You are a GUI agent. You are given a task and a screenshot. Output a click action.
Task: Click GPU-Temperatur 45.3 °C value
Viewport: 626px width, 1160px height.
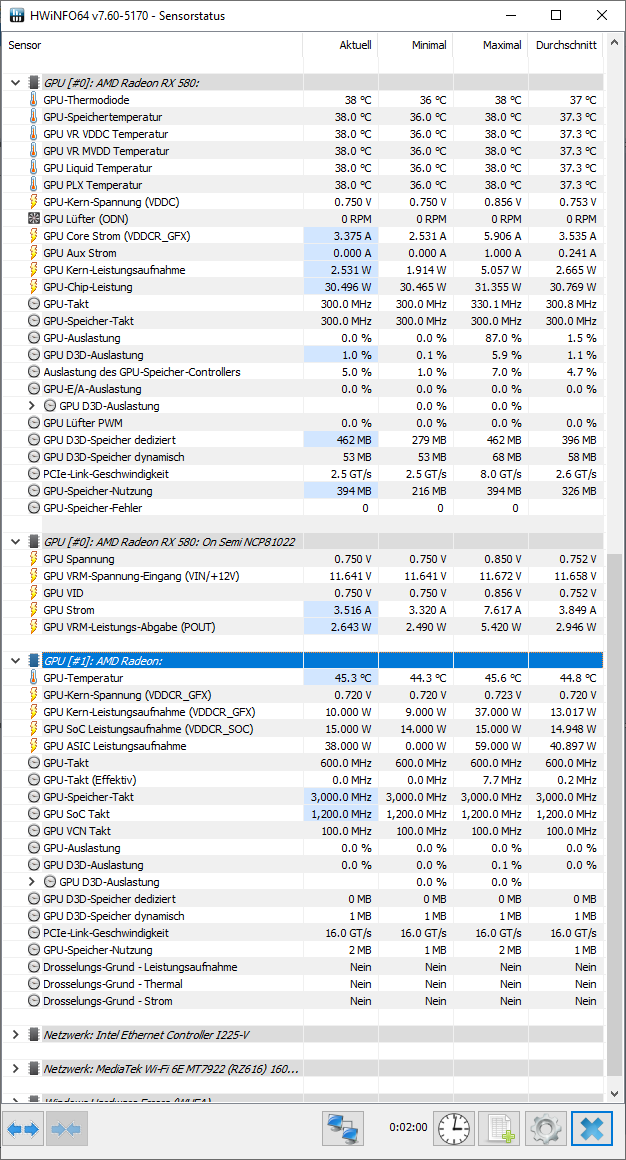pos(352,678)
